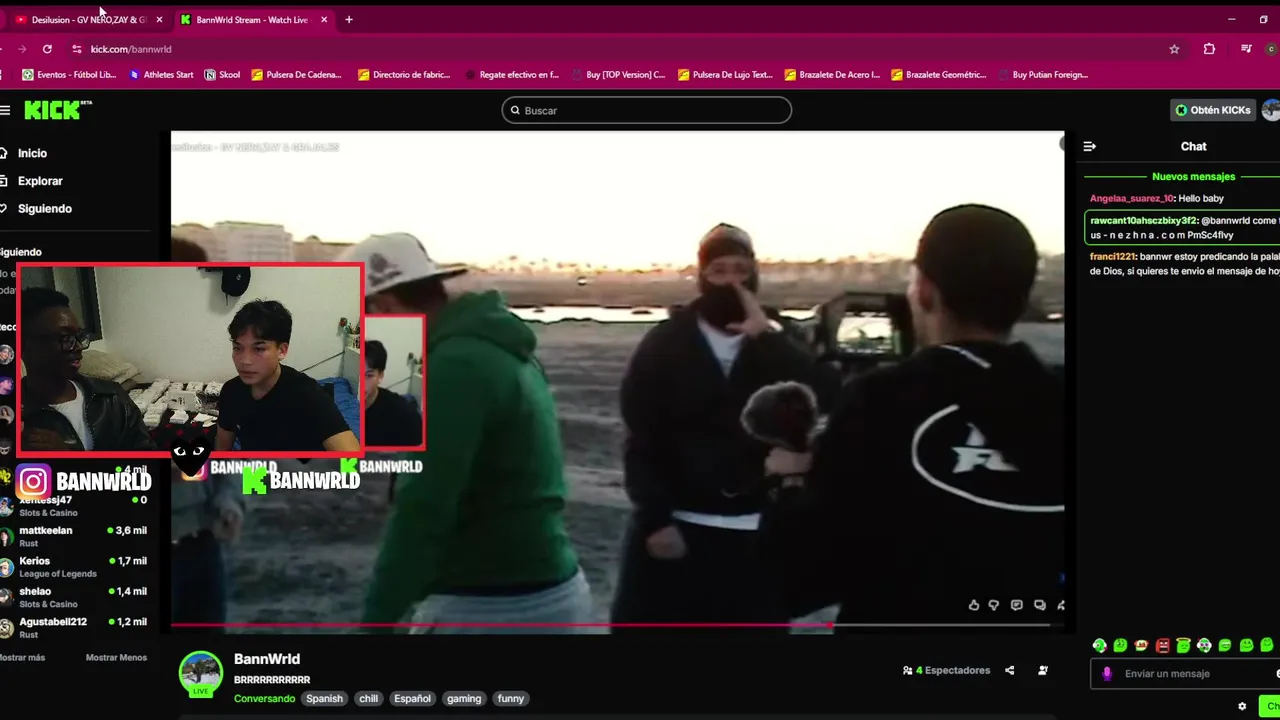Image resolution: width=1280 pixels, height=720 pixels.
Task: Open shelao channel in sidebar
Action: point(74,597)
